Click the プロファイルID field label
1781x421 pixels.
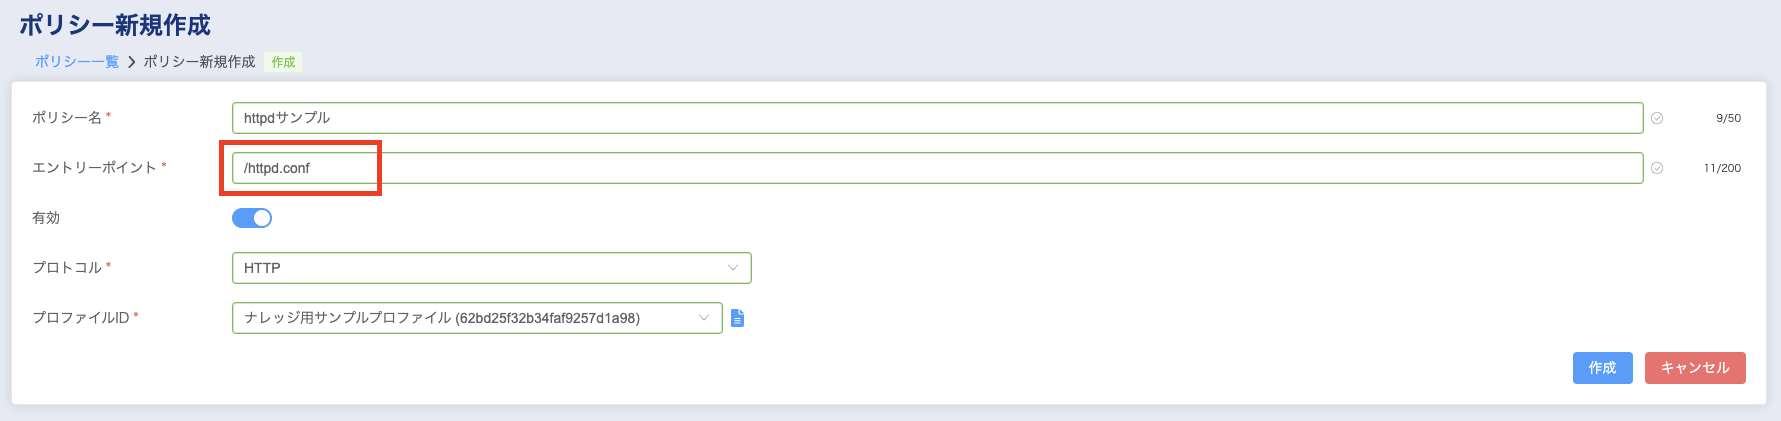pos(81,318)
